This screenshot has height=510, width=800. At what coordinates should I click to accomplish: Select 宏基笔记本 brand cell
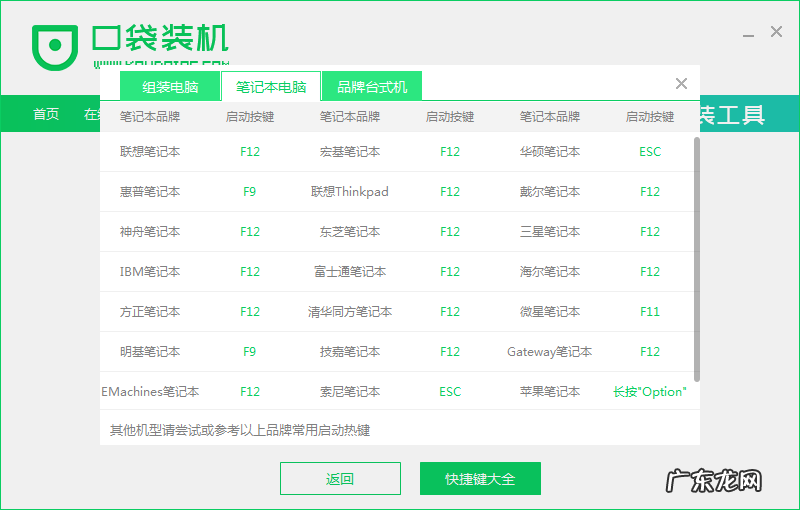coord(350,151)
